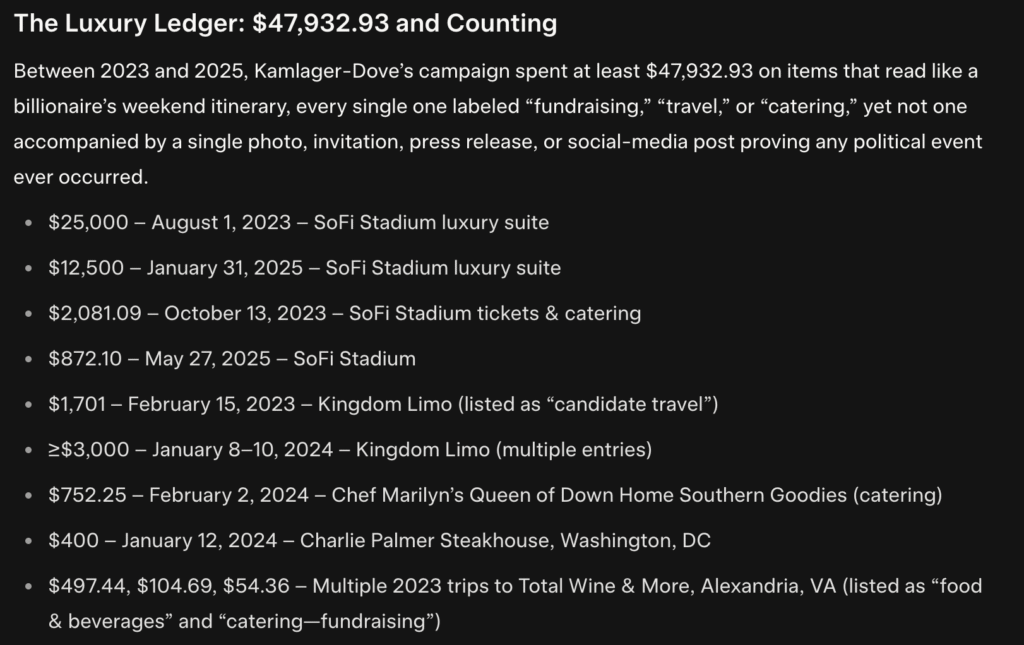The image size is (1024, 645).
Task: Click the $872.10 May 27, 2025 entry
Action: tap(231, 358)
